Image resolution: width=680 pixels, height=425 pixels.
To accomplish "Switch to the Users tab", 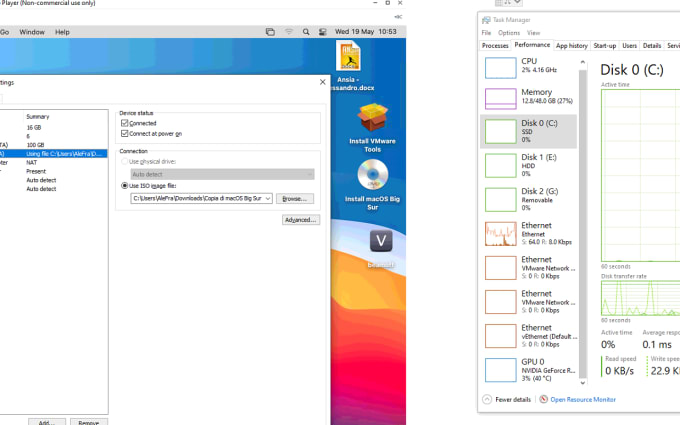I will pyautogui.click(x=629, y=46).
